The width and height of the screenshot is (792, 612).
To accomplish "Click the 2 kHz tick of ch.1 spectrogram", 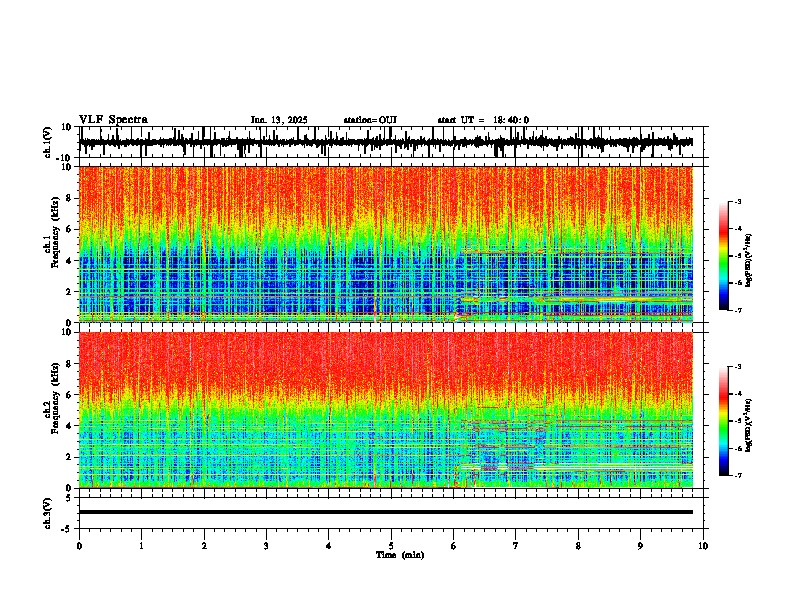I will pyautogui.click(x=70, y=291).
